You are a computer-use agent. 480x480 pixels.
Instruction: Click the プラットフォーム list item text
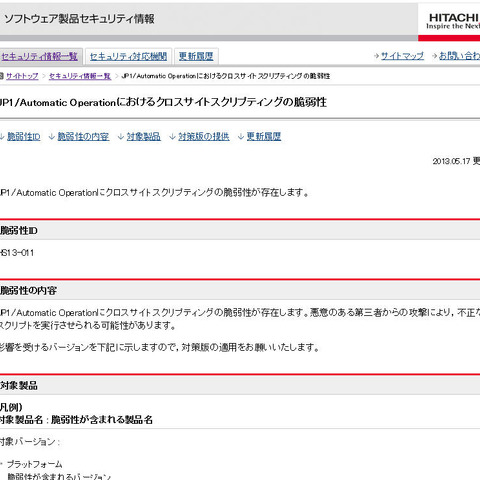tap(35, 464)
